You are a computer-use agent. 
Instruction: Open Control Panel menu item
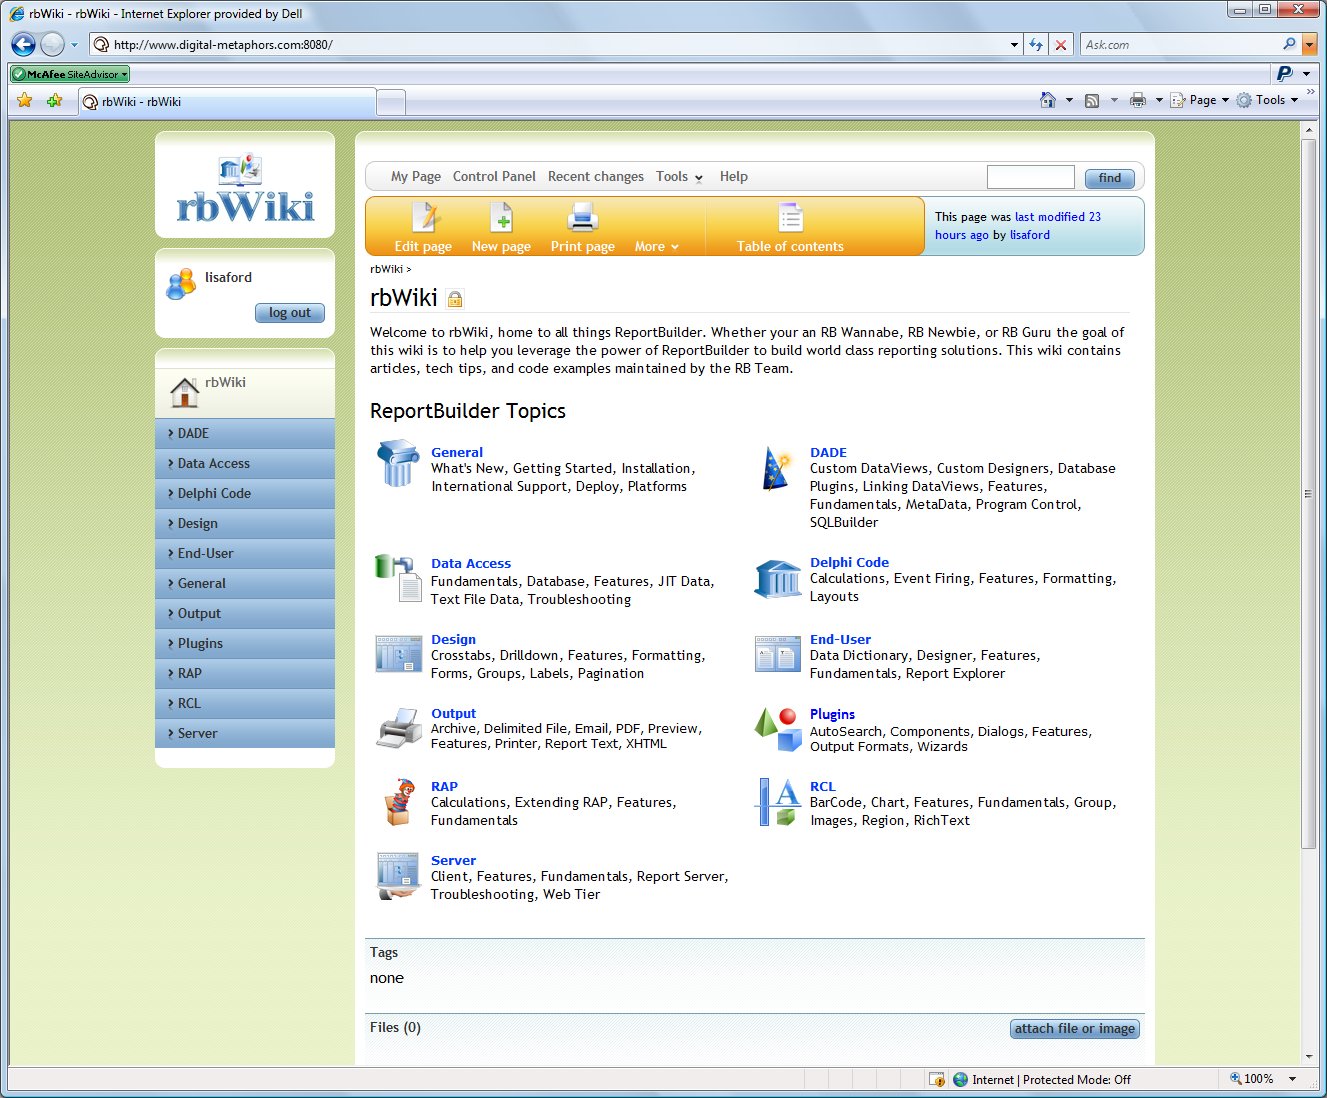click(x=494, y=177)
